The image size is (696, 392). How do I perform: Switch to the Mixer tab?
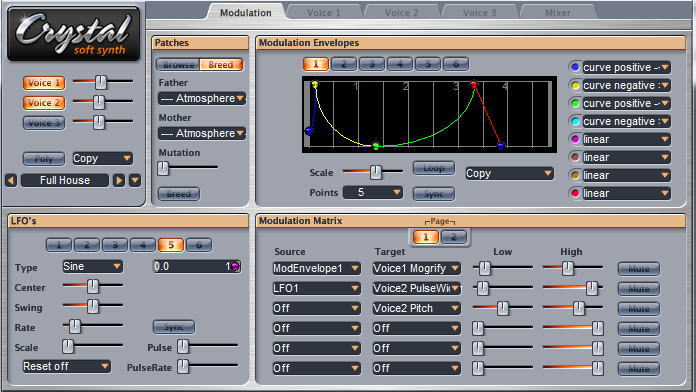click(x=558, y=12)
